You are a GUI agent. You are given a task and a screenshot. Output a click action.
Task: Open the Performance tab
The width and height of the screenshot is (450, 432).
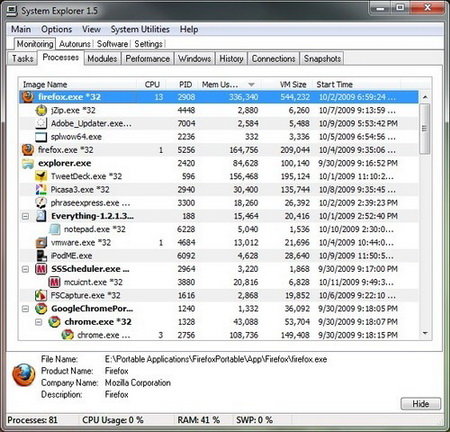click(x=147, y=59)
